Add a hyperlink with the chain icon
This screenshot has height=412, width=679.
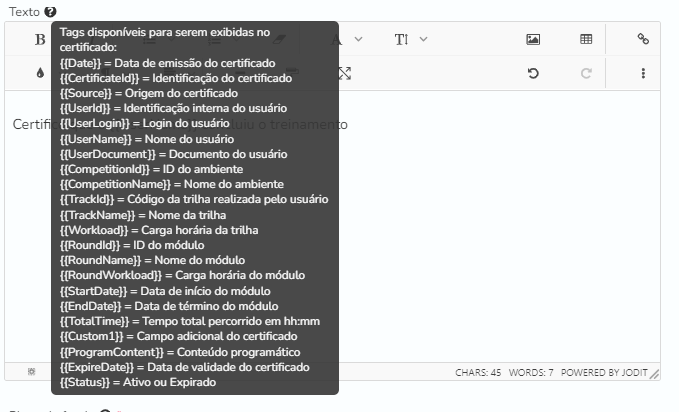pos(643,39)
